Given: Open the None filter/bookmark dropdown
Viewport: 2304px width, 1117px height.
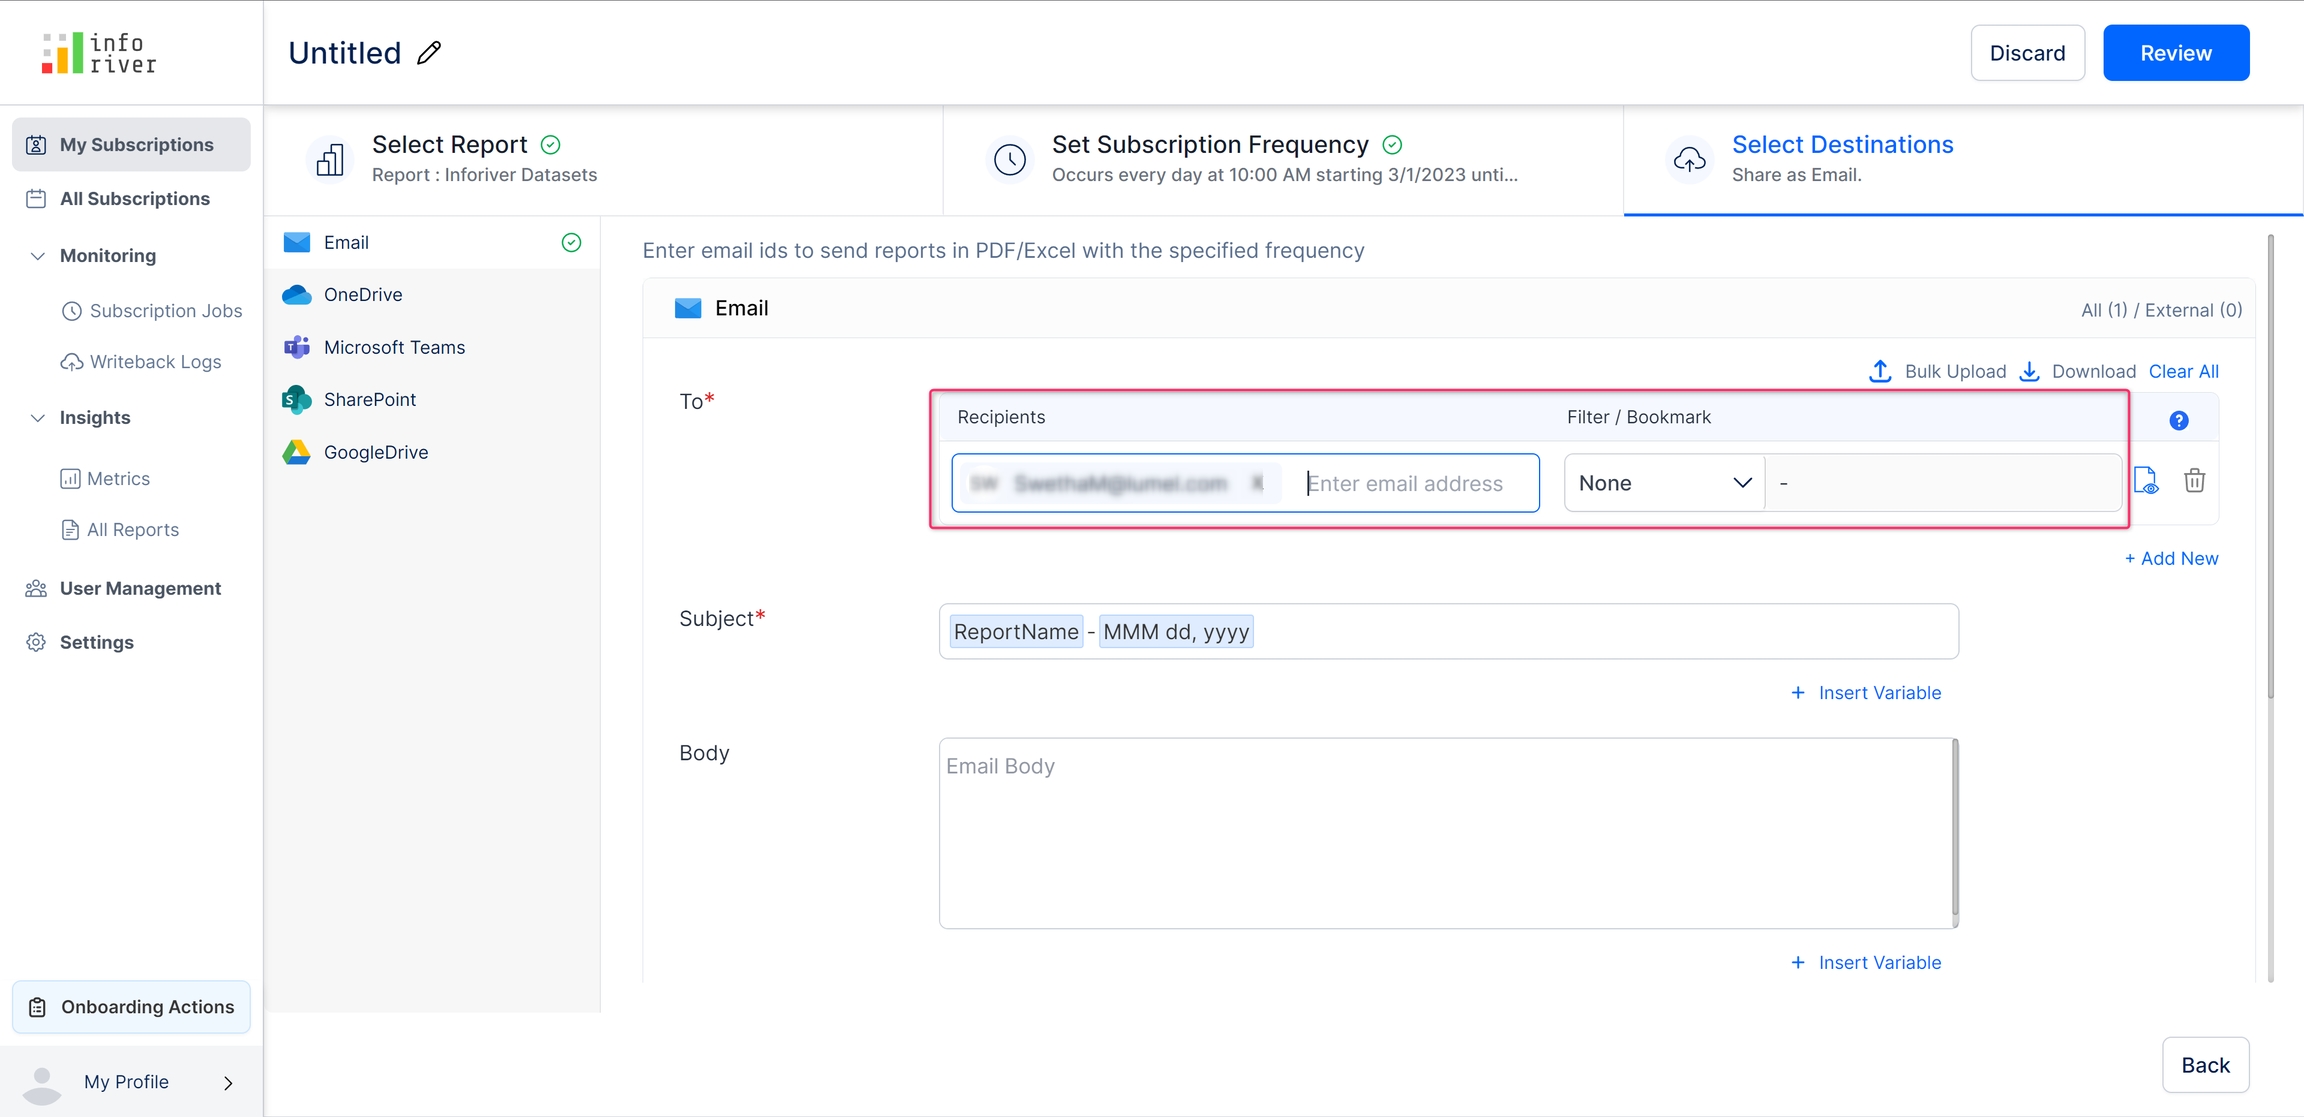Looking at the screenshot, I should tap(1664, 483).
